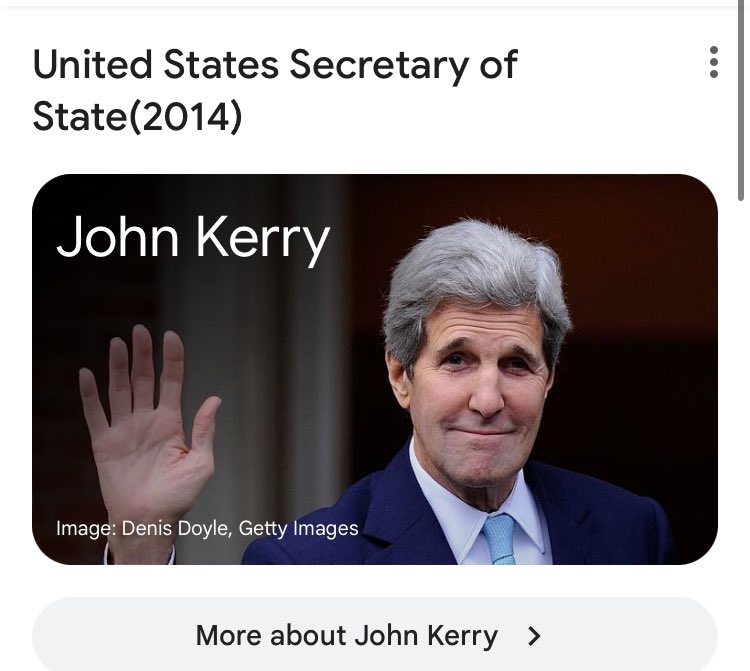Click the vertical scrollbar thumb
Screen dimensions: 750x671
740,100
